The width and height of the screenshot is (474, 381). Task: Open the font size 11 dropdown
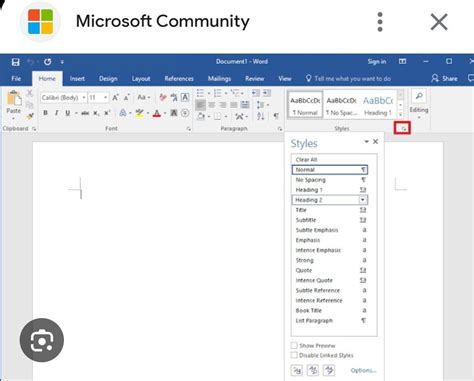pos(105,97)
